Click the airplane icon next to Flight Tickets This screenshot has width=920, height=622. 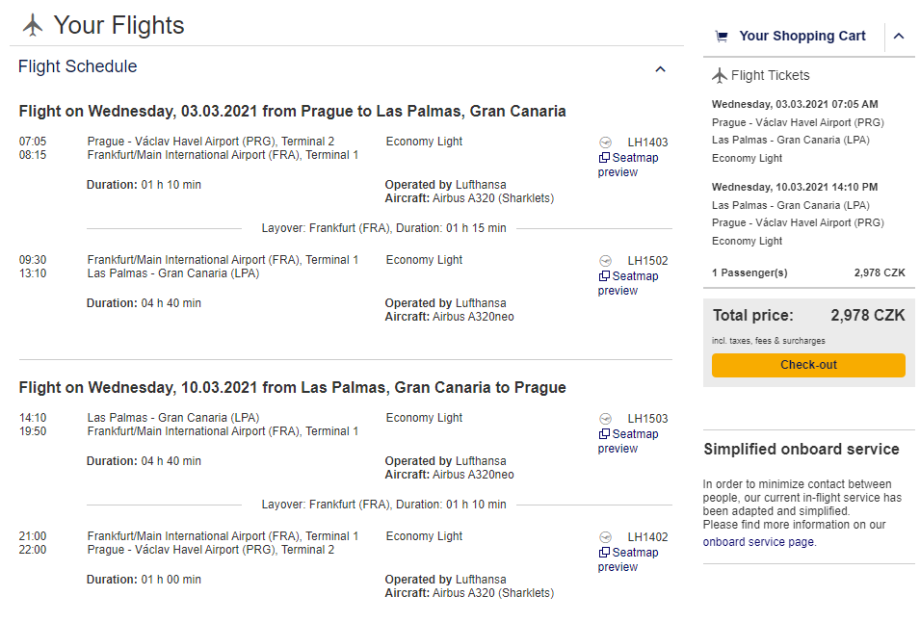719,76
